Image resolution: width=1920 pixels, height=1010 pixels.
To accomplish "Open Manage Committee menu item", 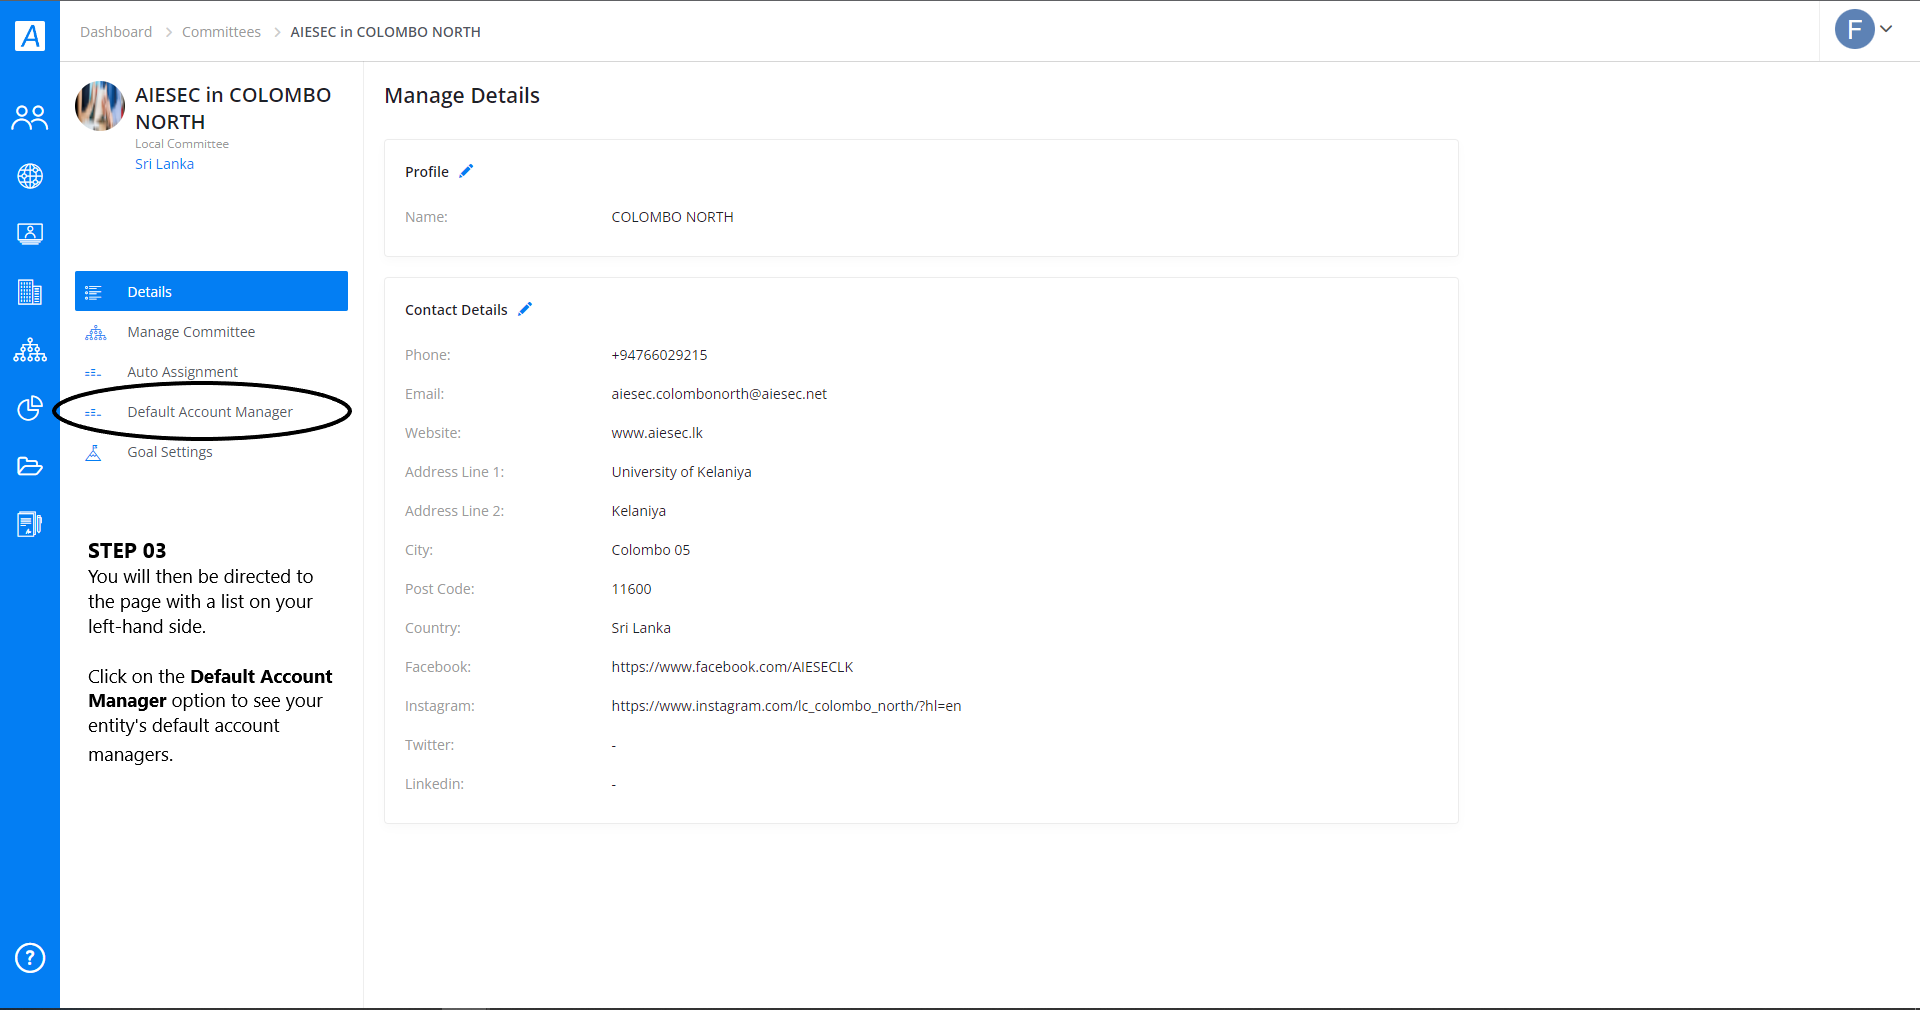I will 211,332.
